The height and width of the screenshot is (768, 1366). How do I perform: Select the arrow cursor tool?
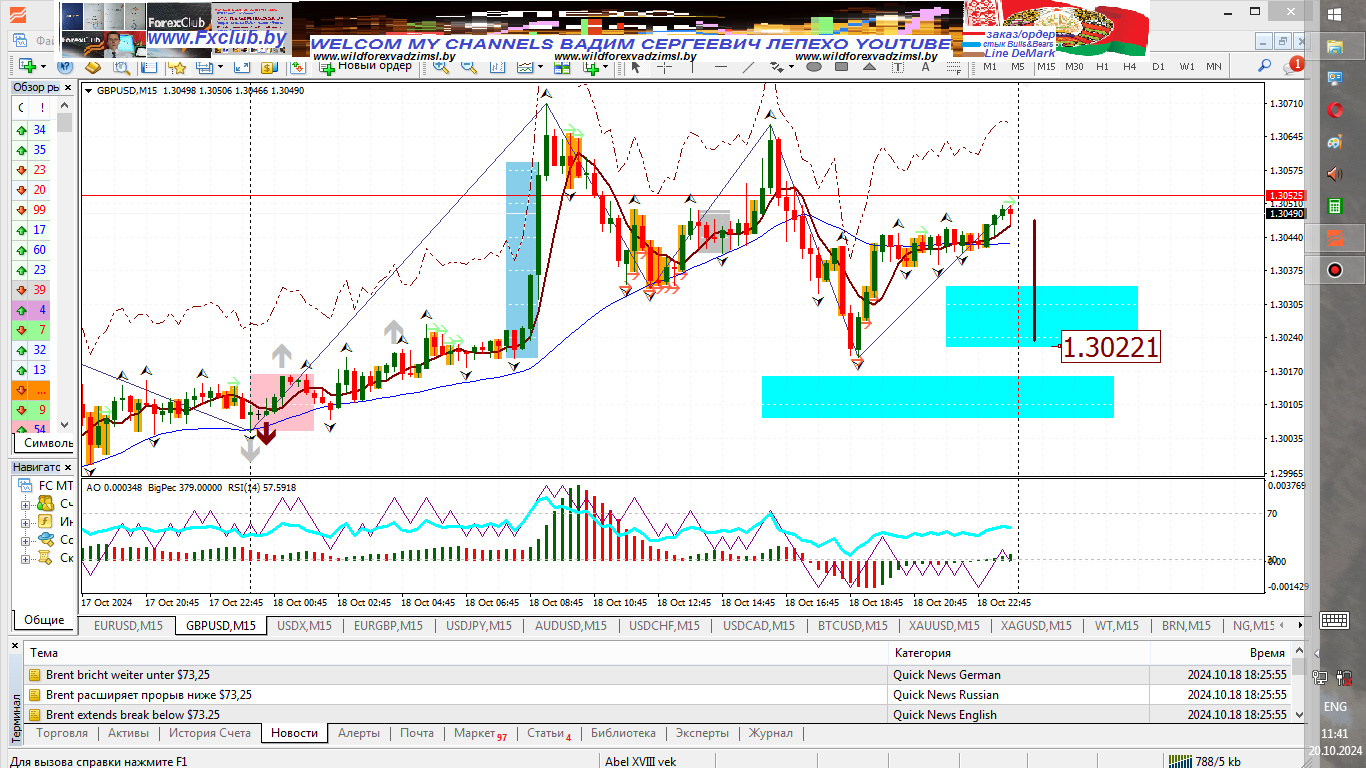(x=635, y=66)
